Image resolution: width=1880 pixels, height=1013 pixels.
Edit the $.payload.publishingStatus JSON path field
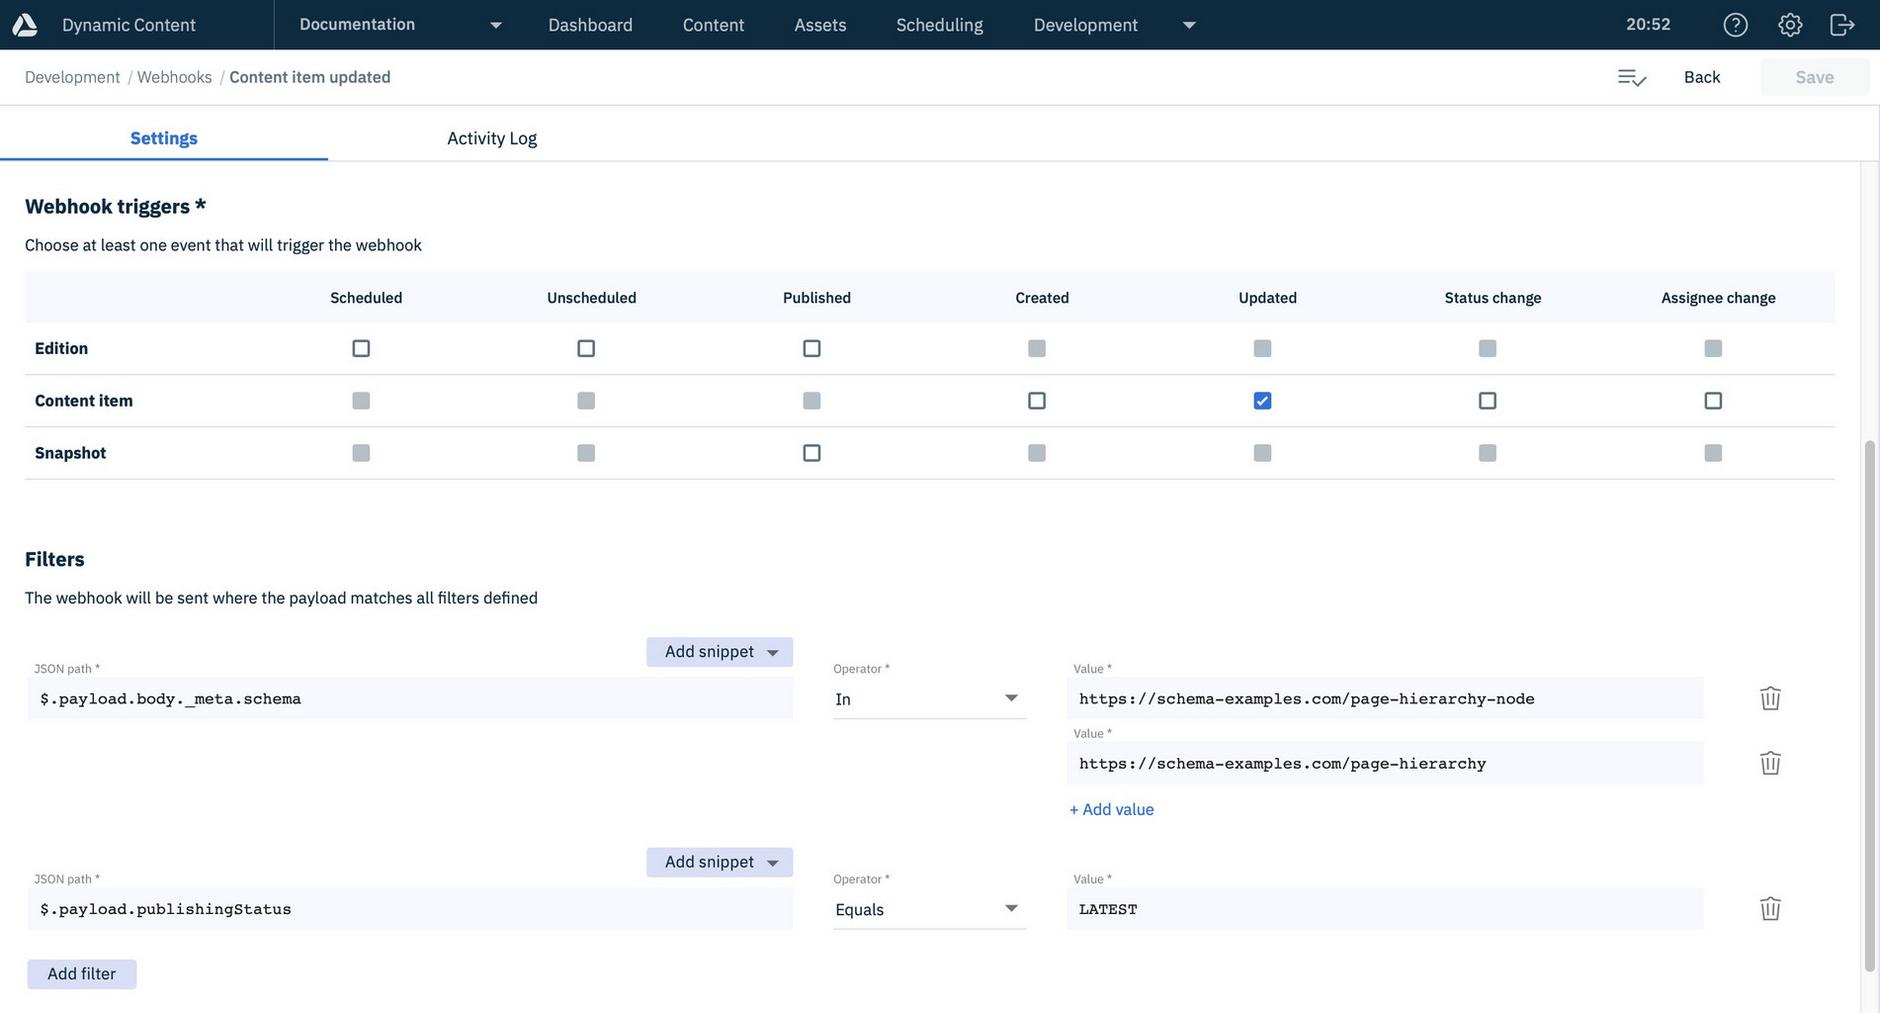point(410,909)
